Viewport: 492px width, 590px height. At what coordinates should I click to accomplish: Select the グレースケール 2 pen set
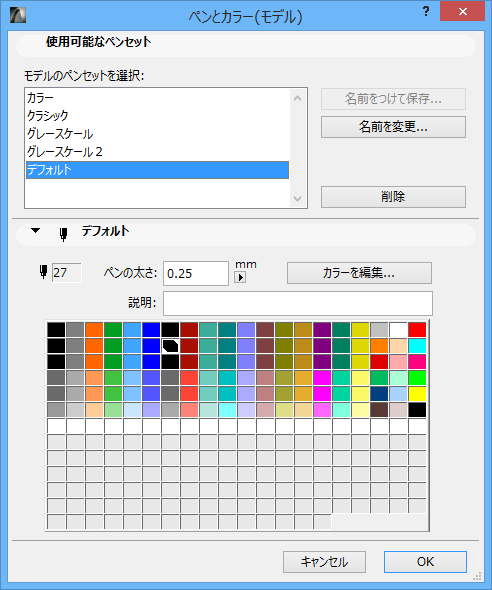[157, 152]
